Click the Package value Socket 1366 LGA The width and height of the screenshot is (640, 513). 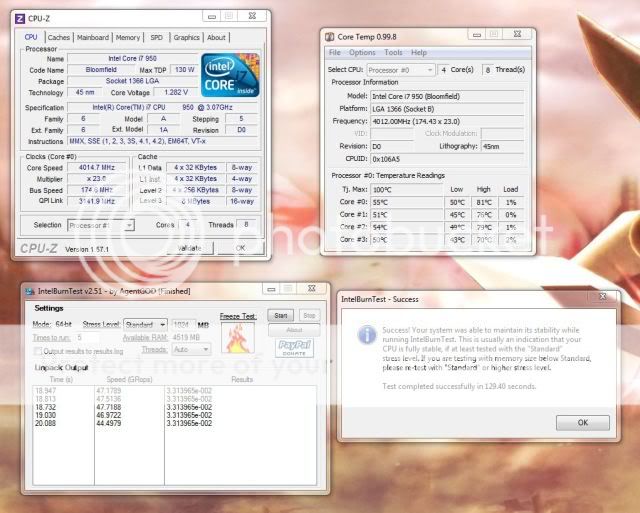coord(133,81)
